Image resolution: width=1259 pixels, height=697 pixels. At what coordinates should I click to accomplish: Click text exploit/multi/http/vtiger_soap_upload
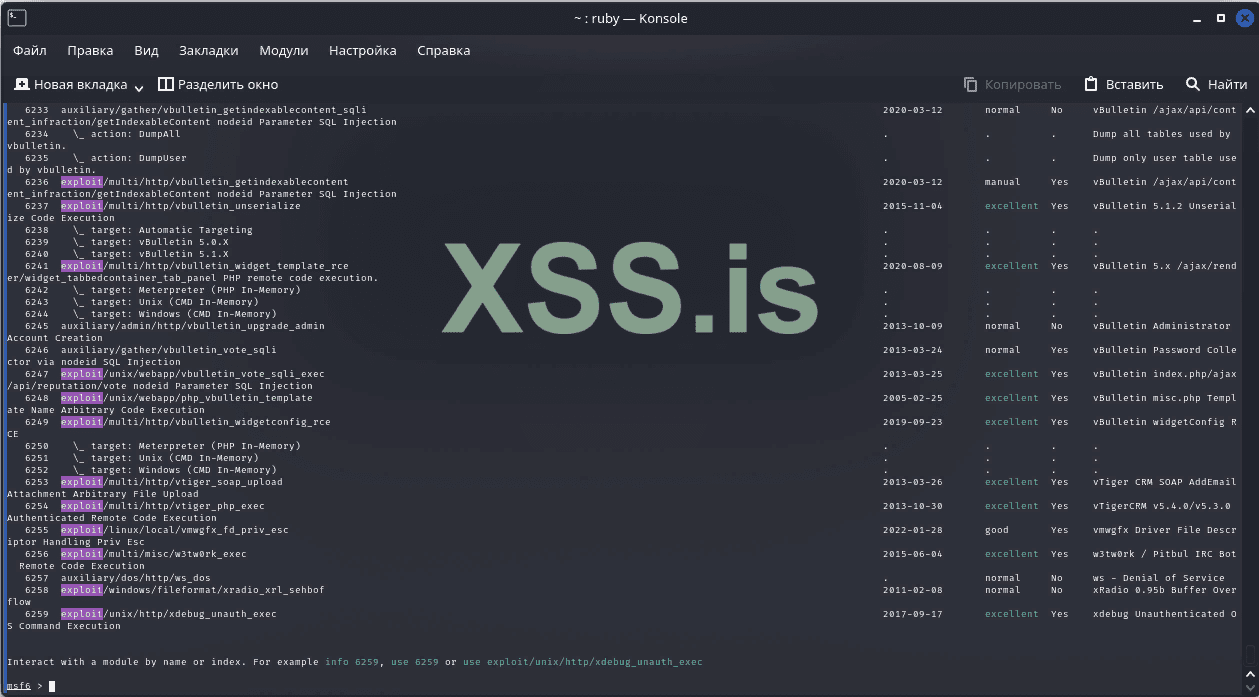coord(172,482)
